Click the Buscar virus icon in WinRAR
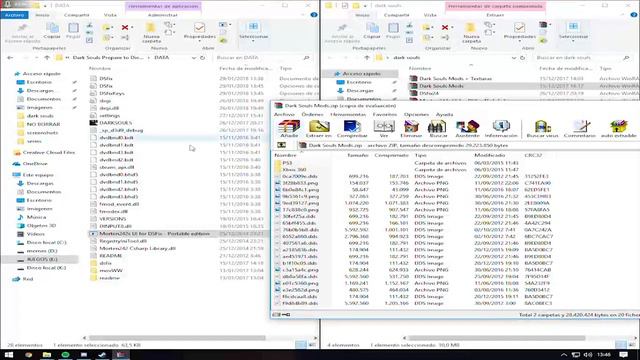 pyautogui.click(x=542, y=129)
